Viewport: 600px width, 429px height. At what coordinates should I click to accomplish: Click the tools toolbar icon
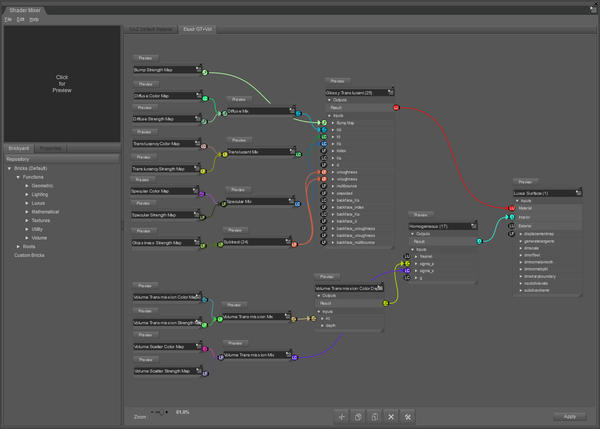click(x=408, y=417)
